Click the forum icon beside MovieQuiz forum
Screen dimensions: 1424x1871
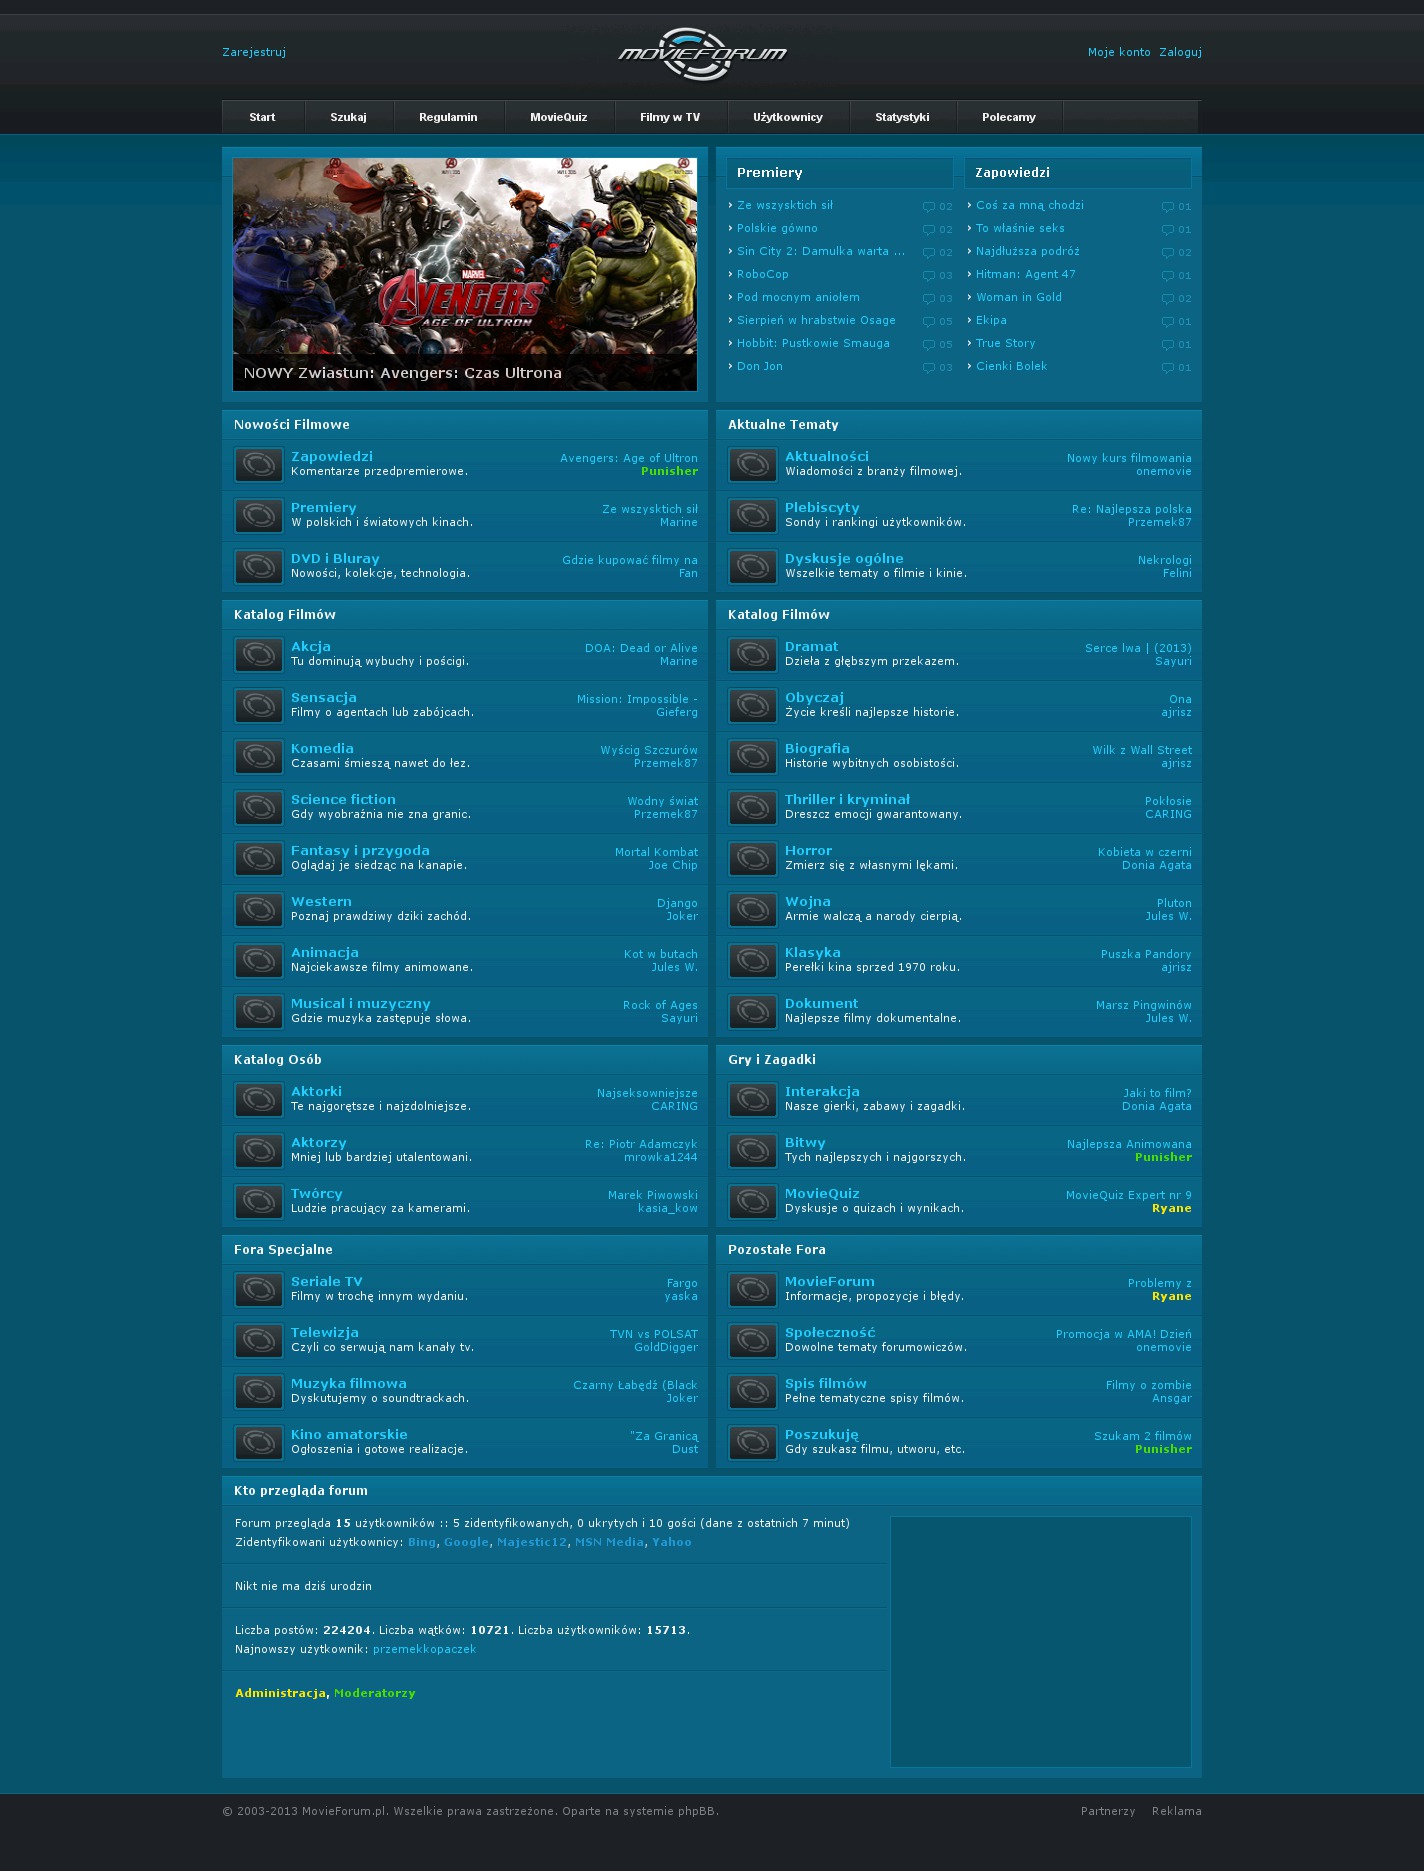(x=752, y=1202)
